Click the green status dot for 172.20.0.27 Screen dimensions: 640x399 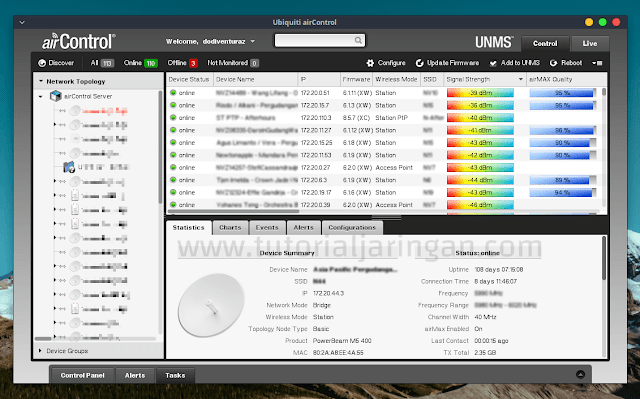(x=173, y=167)
